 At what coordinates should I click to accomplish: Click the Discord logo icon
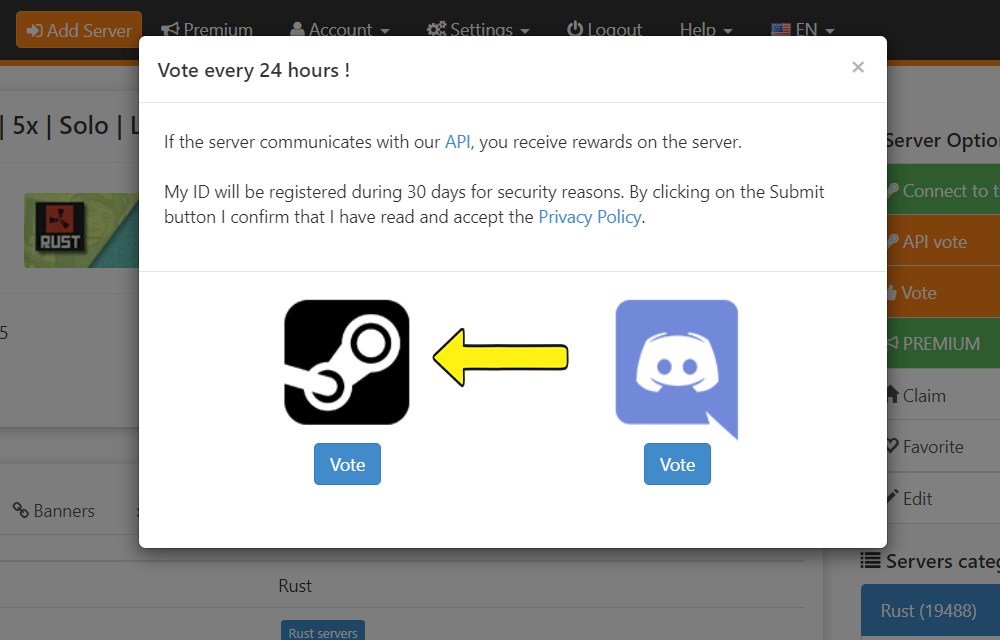(x=677, y=369)
